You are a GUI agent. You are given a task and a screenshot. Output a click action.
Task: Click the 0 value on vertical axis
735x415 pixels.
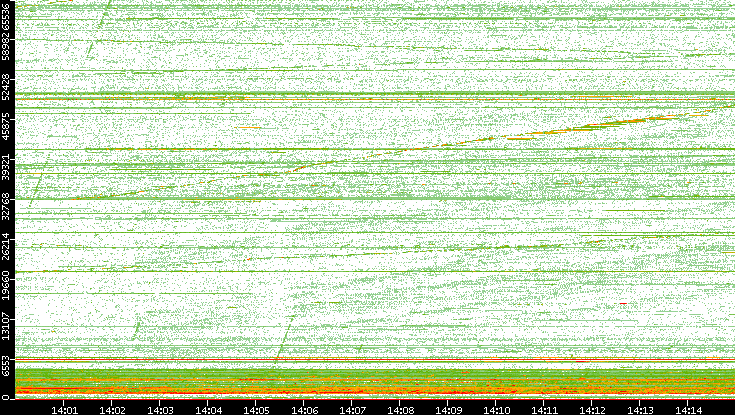[5, 398]
